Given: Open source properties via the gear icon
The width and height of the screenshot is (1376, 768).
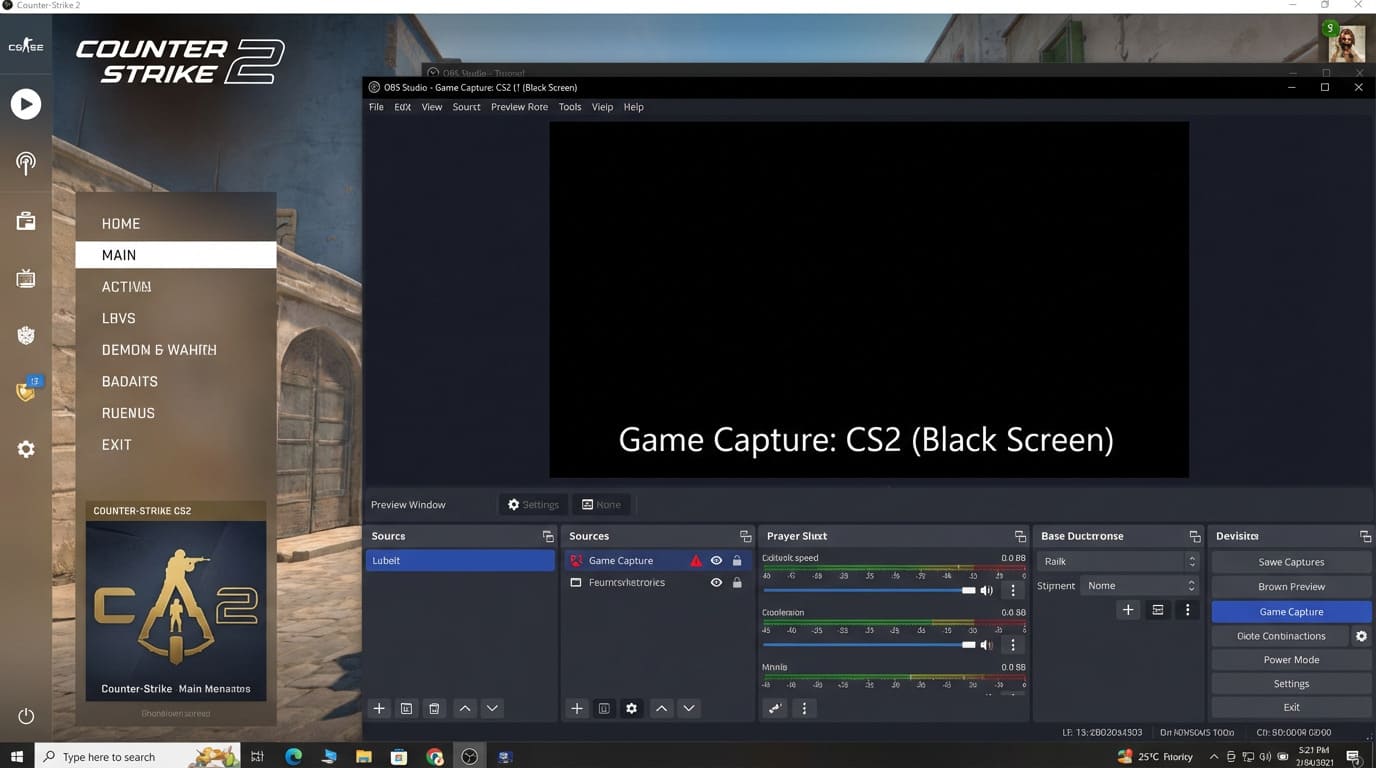Looking at the screenshot, I should 631,708.
